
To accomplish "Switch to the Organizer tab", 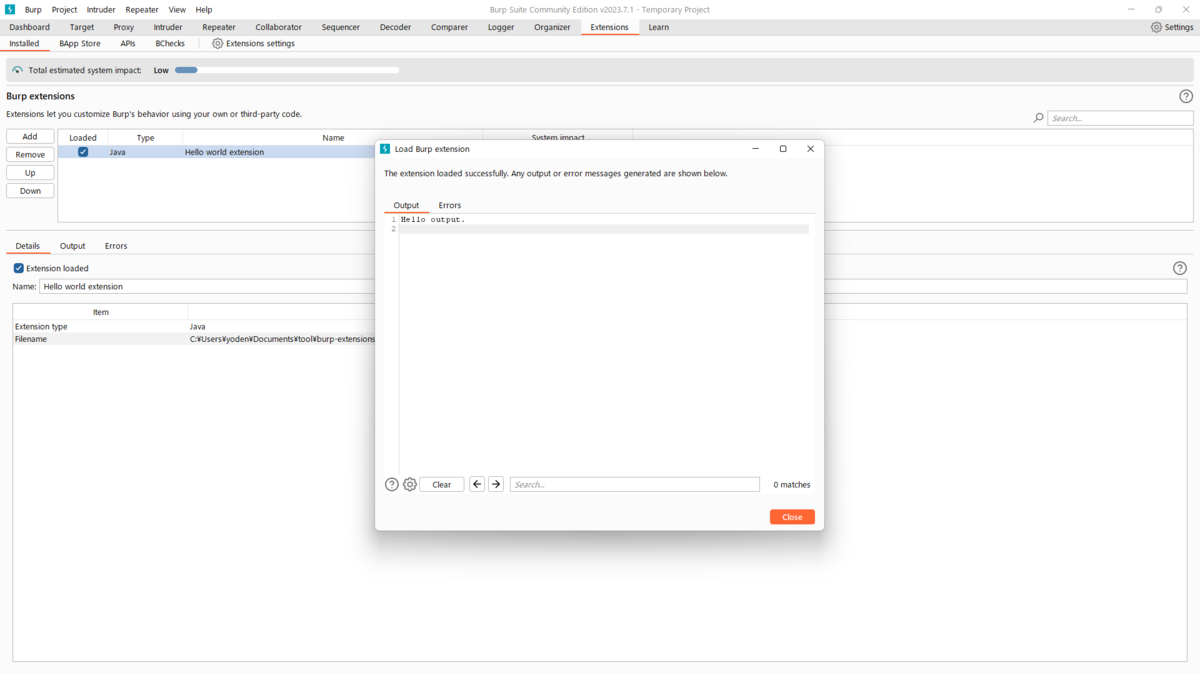I will pyautogui.click(x=552, y=27).
